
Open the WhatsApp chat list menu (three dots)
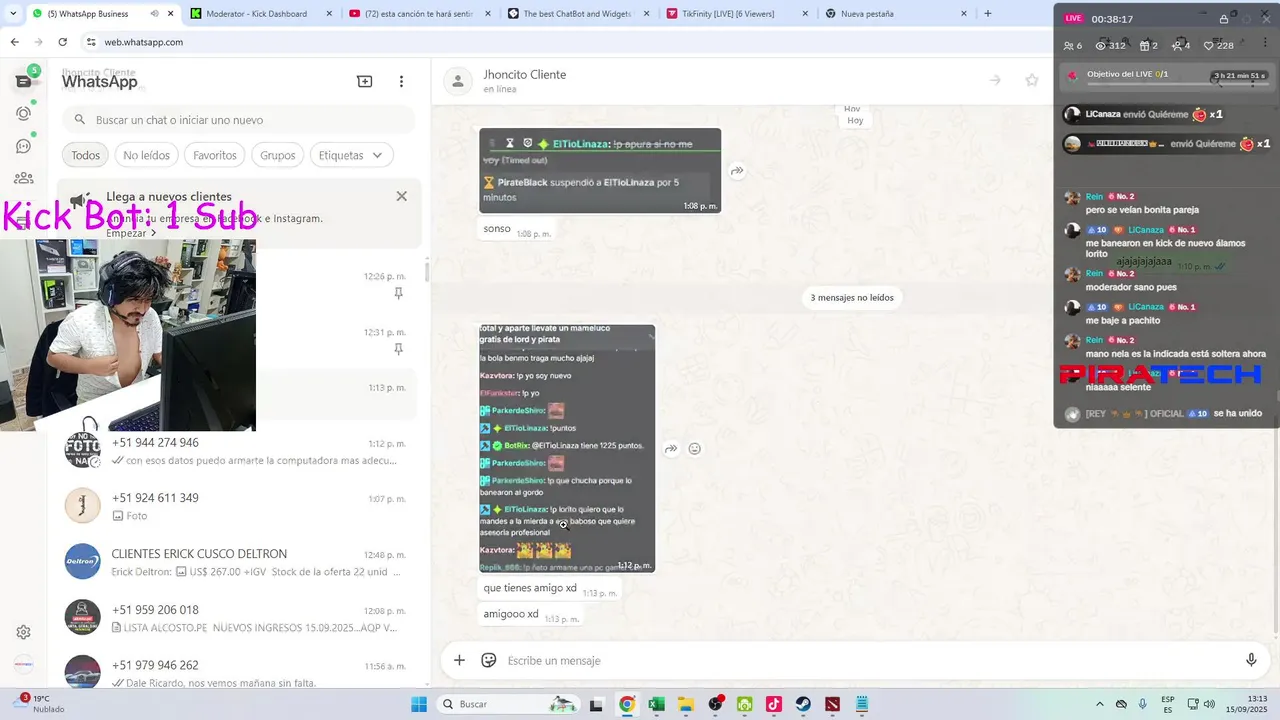401,81
